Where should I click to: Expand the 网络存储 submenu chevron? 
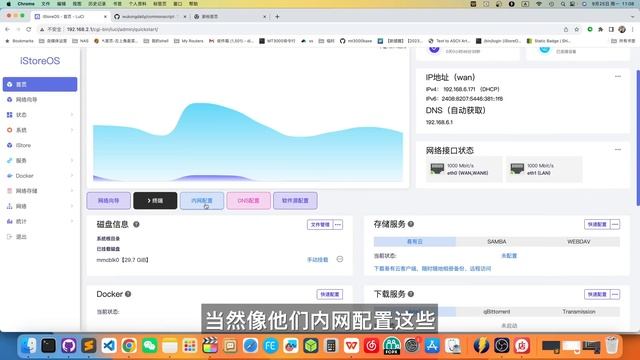tap(72, 191)
